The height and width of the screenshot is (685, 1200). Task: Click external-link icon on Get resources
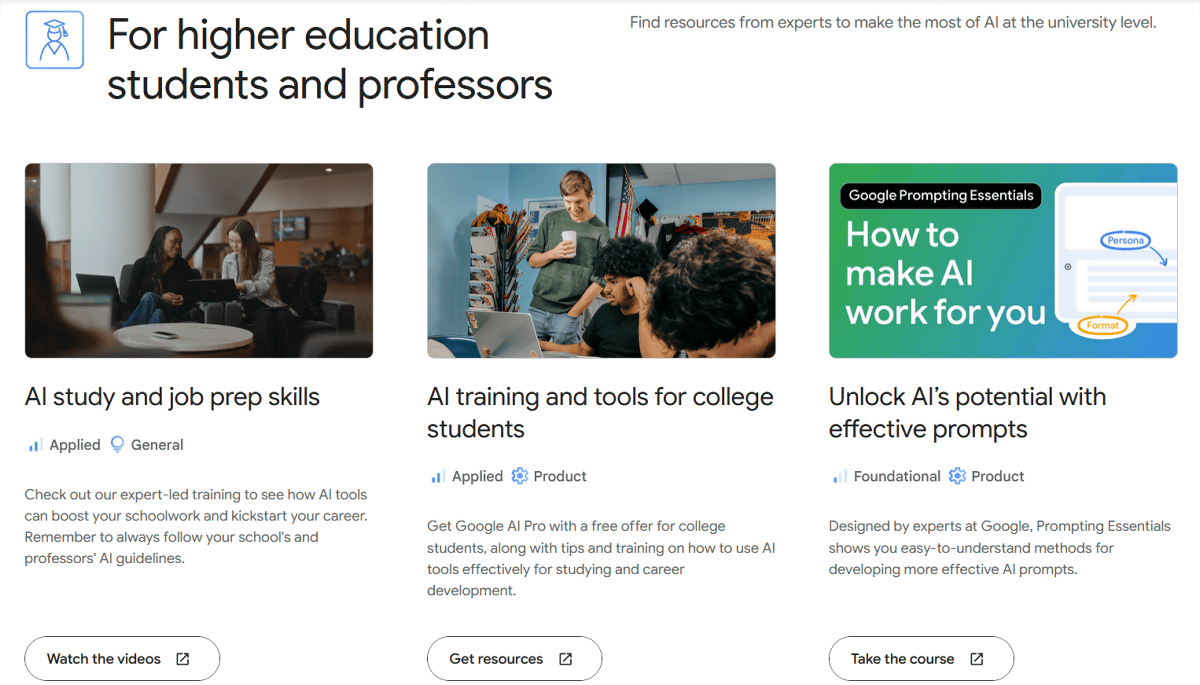565,659
